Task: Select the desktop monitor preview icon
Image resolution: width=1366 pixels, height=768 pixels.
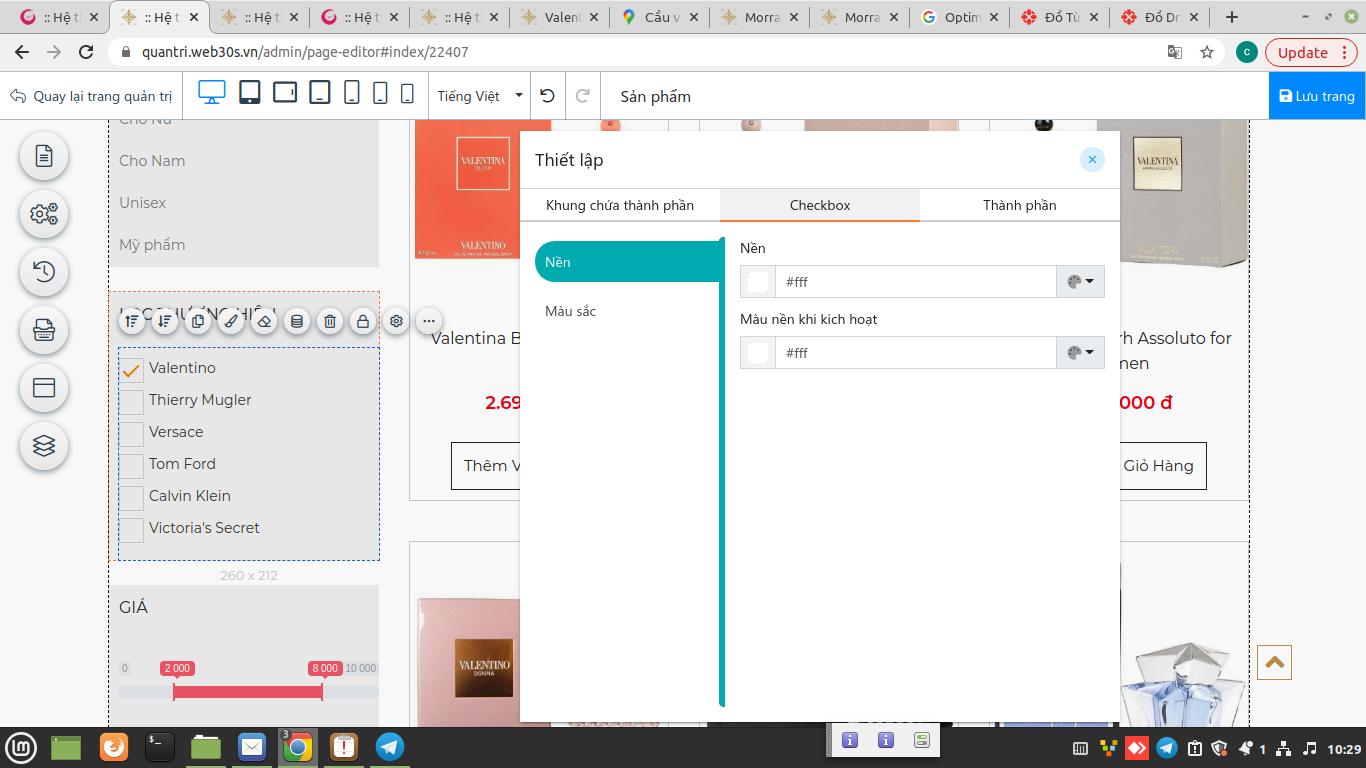Action: point(212,93)
